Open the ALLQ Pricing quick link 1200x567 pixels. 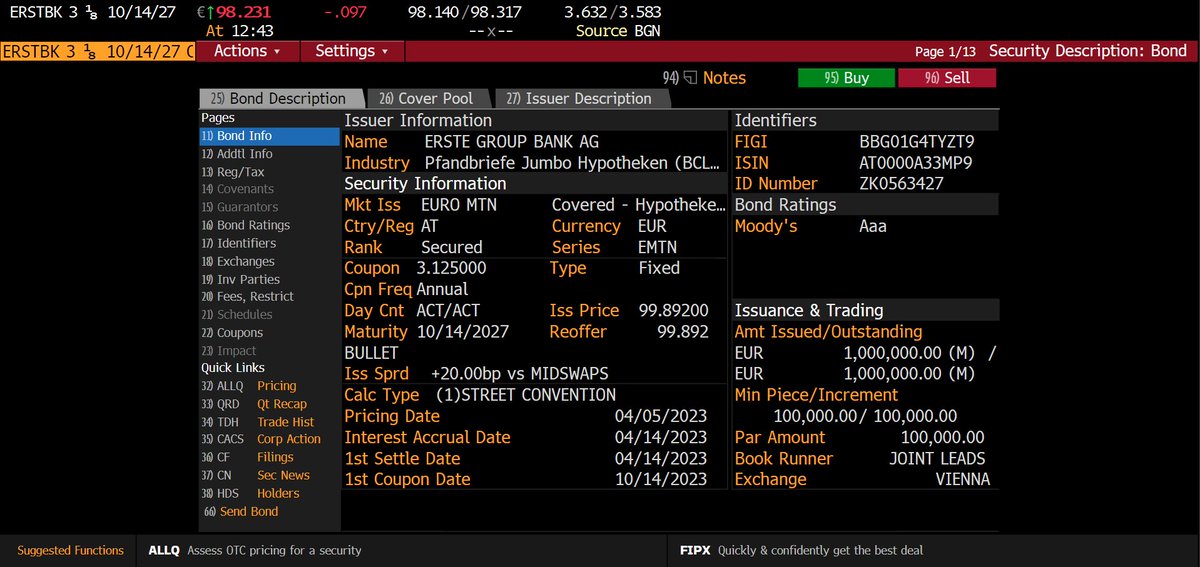pos(250,386)
